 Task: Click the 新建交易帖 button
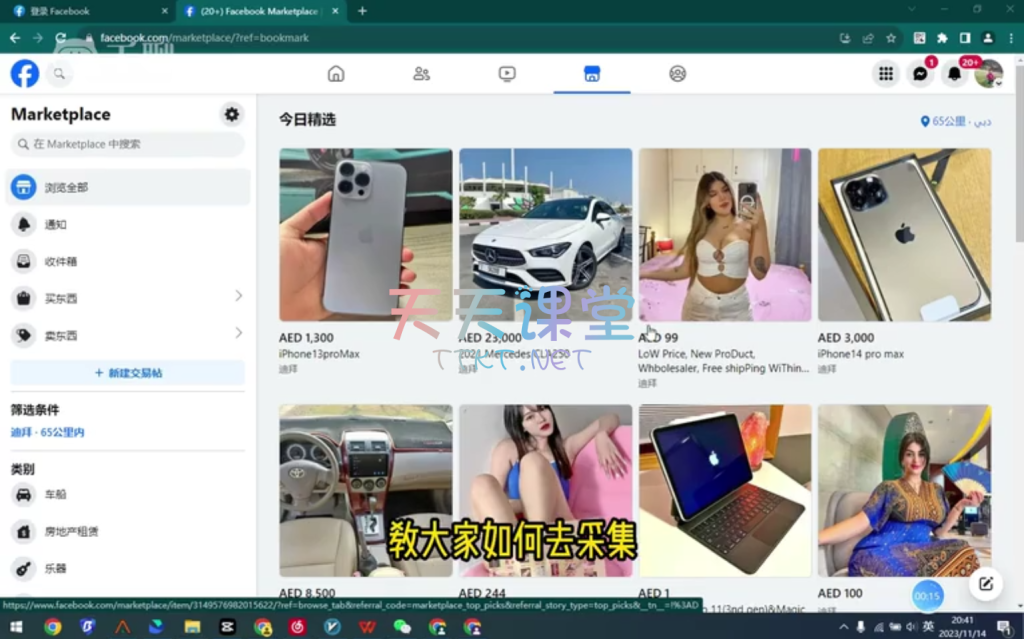127,373
